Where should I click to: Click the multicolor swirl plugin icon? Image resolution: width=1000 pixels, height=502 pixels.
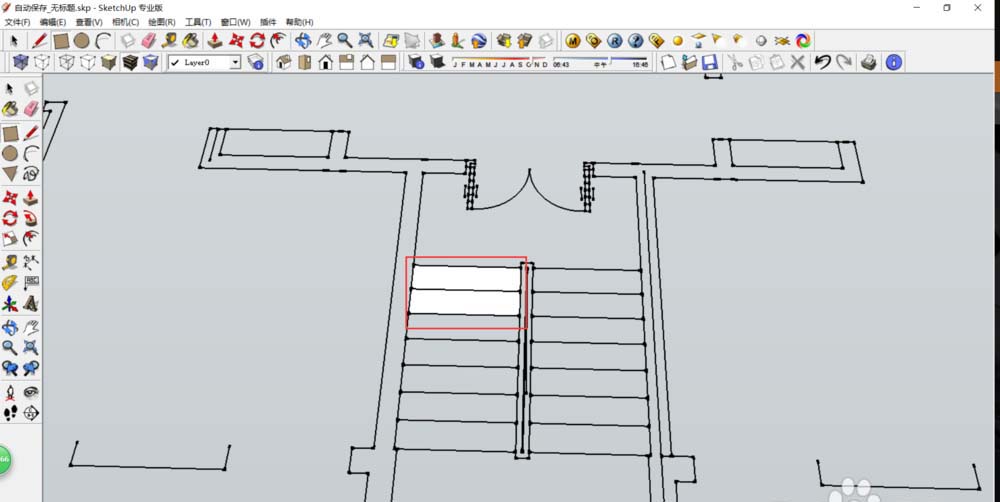[803, 41]
